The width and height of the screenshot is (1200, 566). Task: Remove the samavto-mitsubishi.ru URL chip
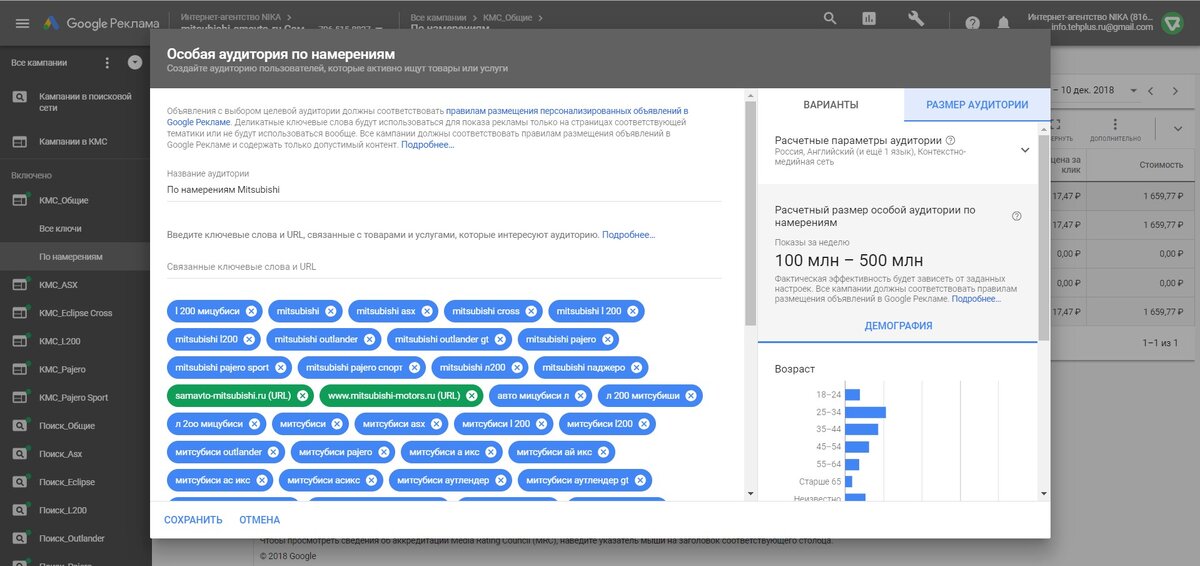point(302,395)
